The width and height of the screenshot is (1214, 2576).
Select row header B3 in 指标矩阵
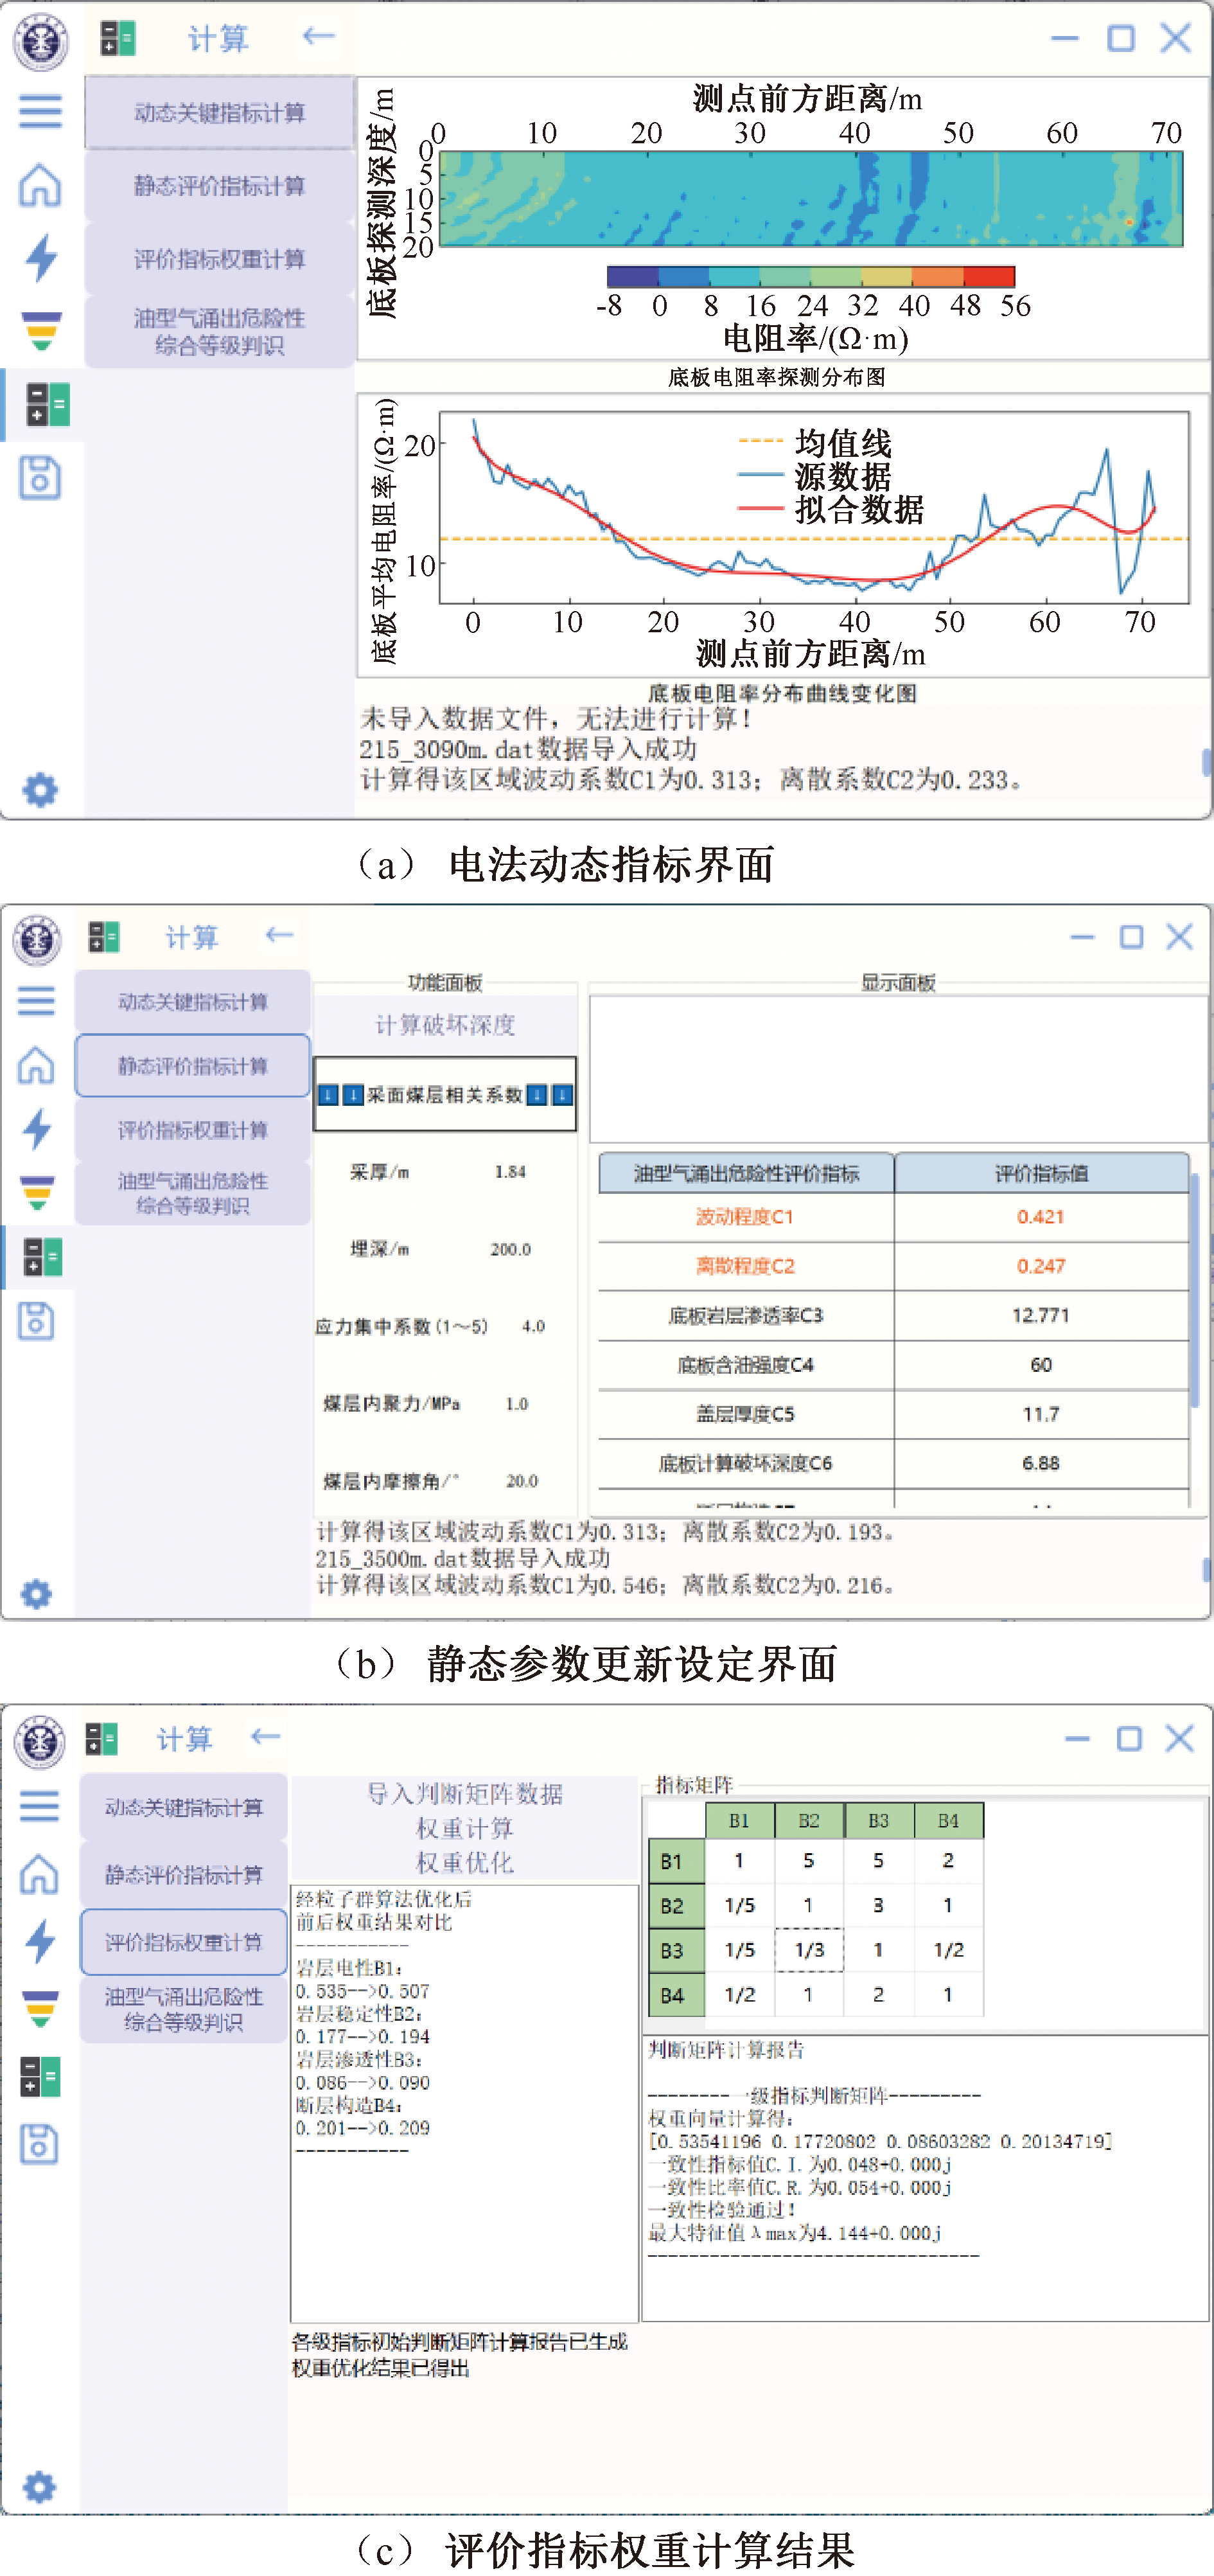pyautogui.click(x=676, y=1950)
